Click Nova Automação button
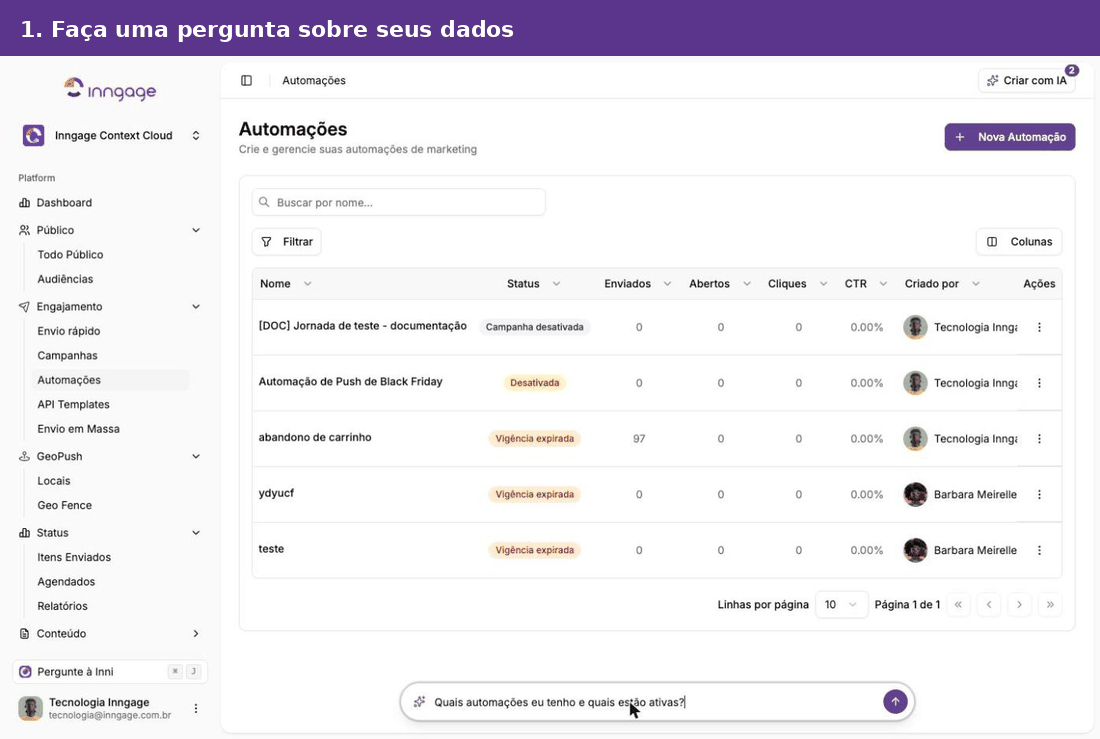1100x739 pixels. (1010, 137)
